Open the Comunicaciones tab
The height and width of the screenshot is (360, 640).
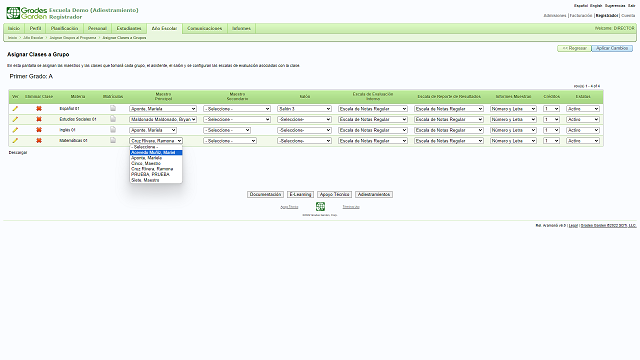204,29
